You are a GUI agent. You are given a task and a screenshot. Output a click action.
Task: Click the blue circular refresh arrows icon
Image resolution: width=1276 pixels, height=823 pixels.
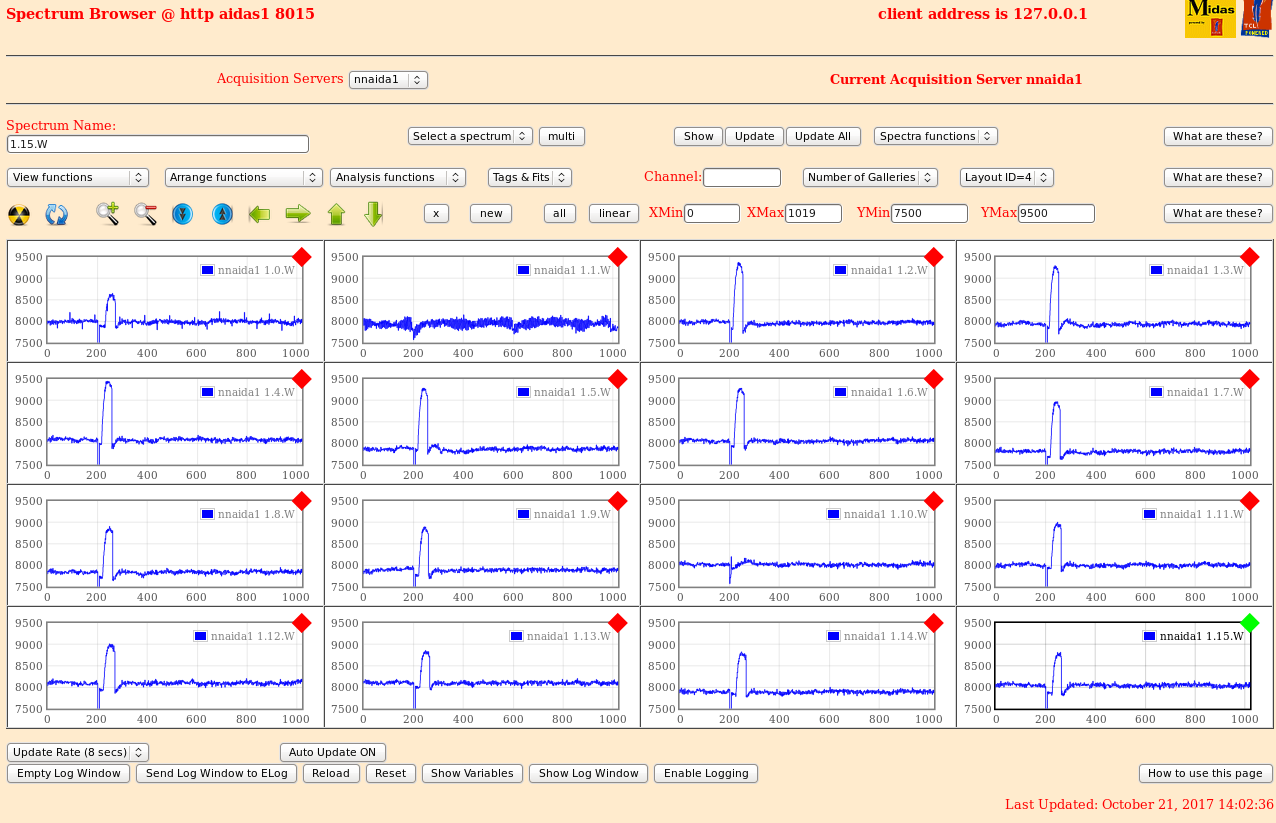point(57,214)
